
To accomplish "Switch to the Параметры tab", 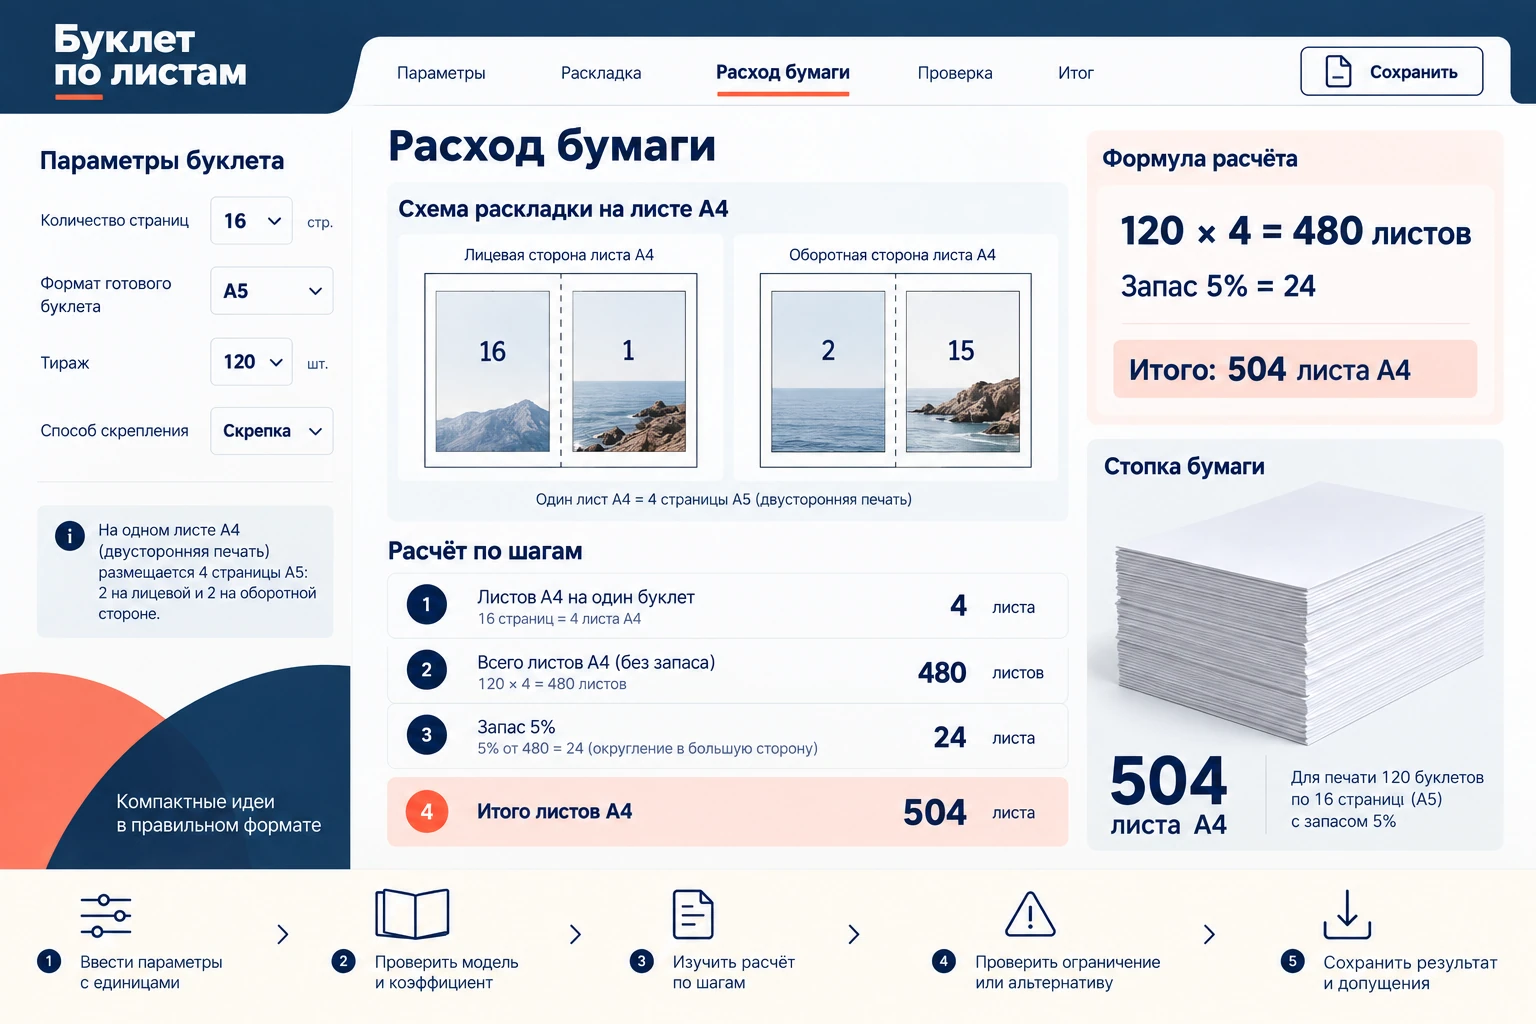I will 441,73.
